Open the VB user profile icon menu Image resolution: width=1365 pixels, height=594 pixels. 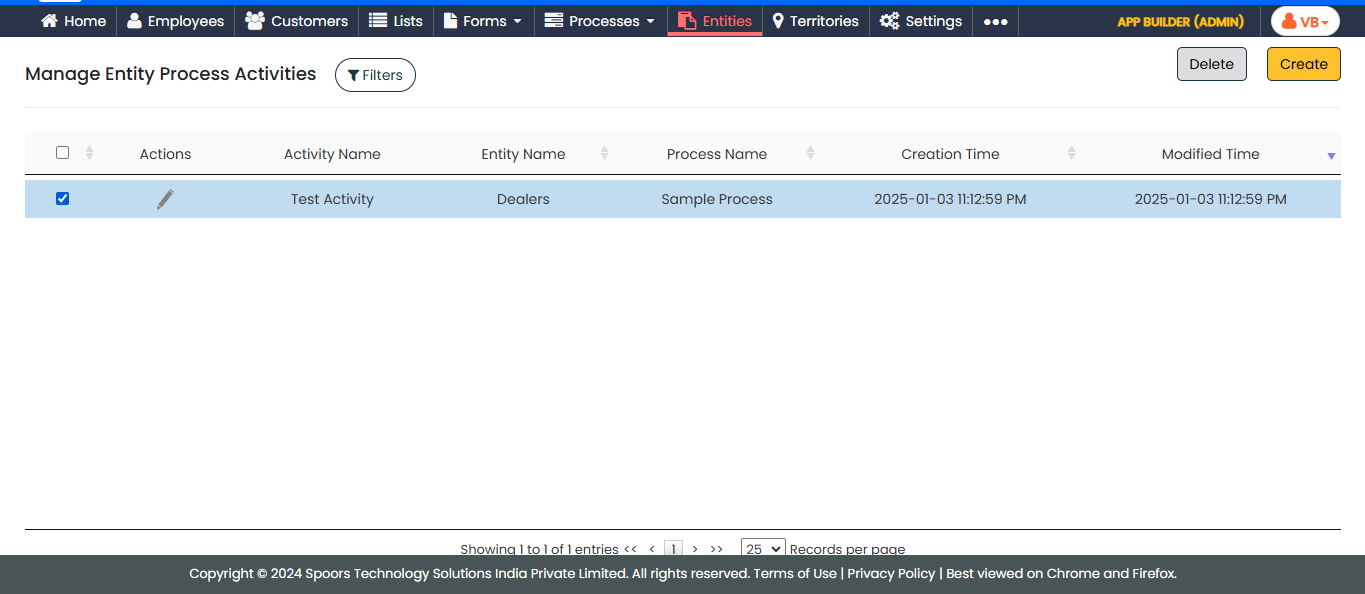click(1305, 21)
